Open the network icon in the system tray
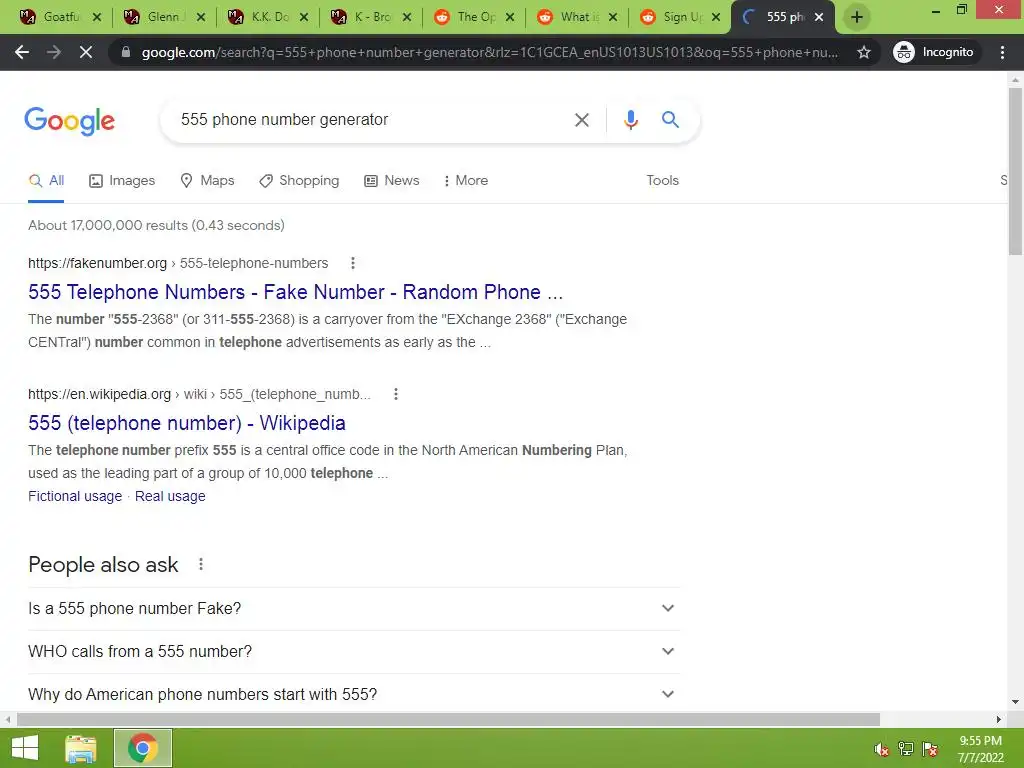This screenshot has width=1024, height=768. click(x=906, y=749)
